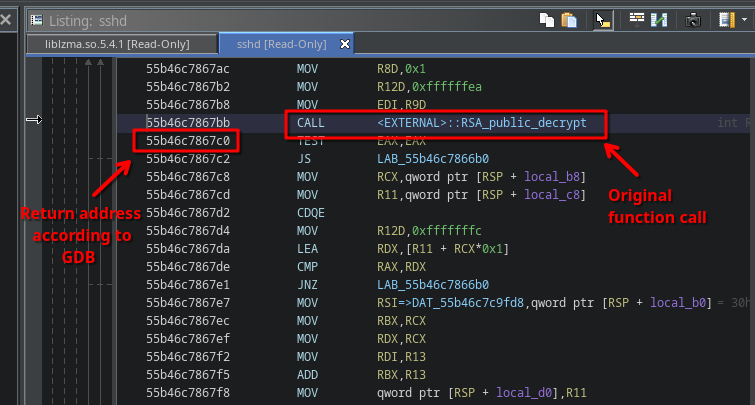This screenshot has height=405, width=755.
Task: Select address 55b46c7867ef
Action: [x=188, y=339]
